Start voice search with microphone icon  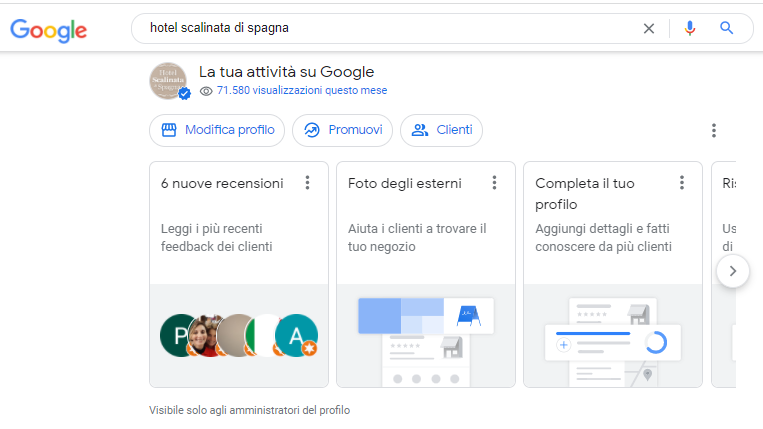(x=689, y=29)
